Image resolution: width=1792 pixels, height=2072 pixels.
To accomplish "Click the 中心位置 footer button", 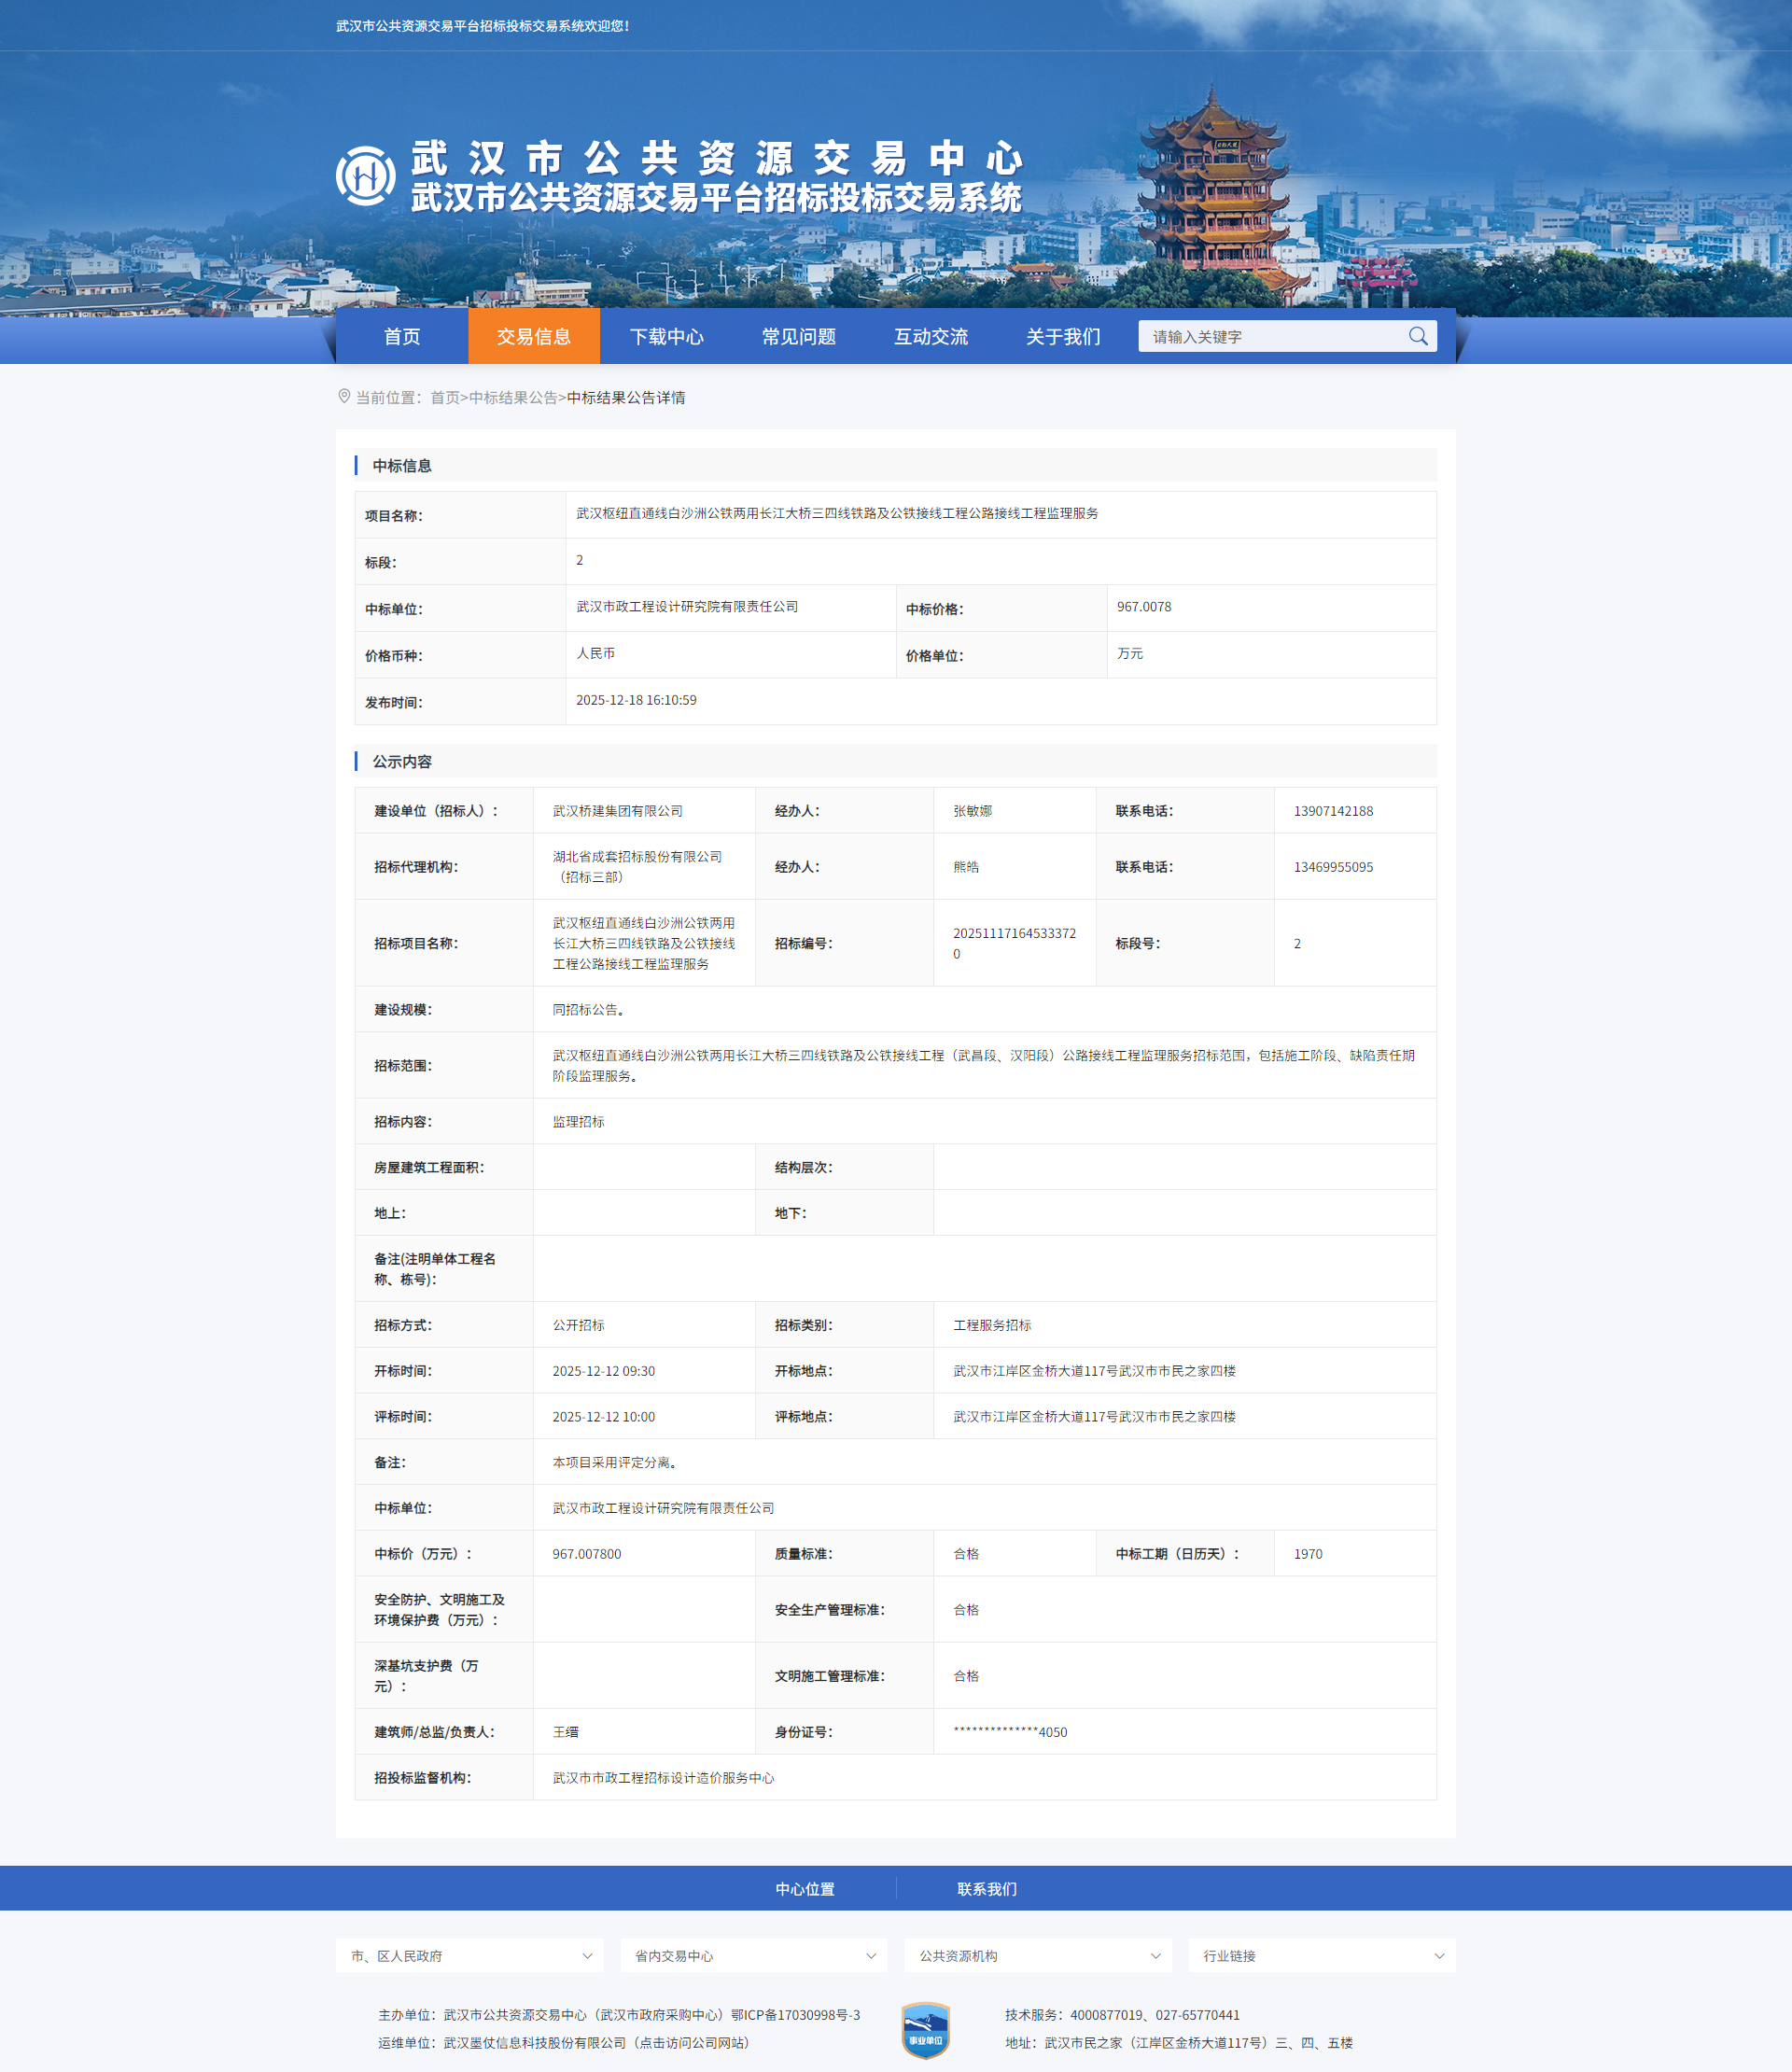I will pos(806,1888).
